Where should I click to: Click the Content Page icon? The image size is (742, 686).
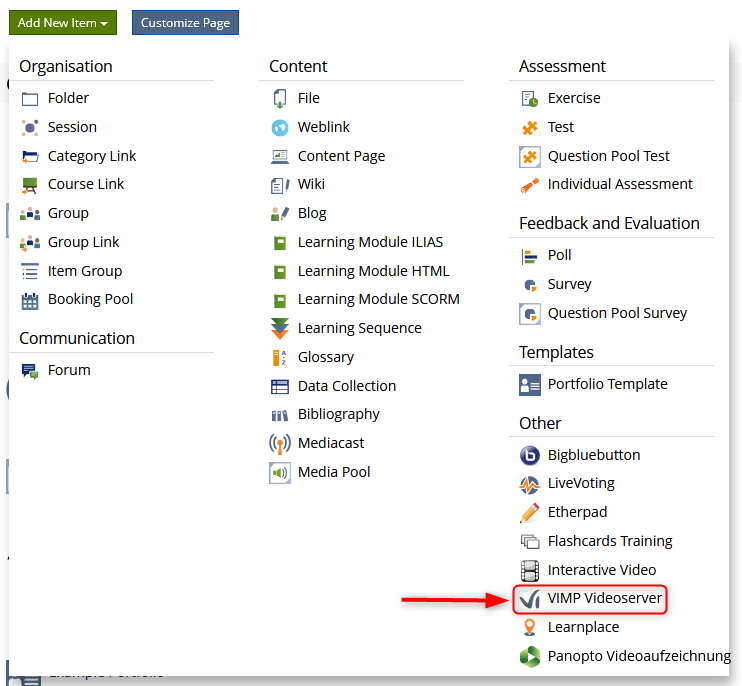(280, 157)
